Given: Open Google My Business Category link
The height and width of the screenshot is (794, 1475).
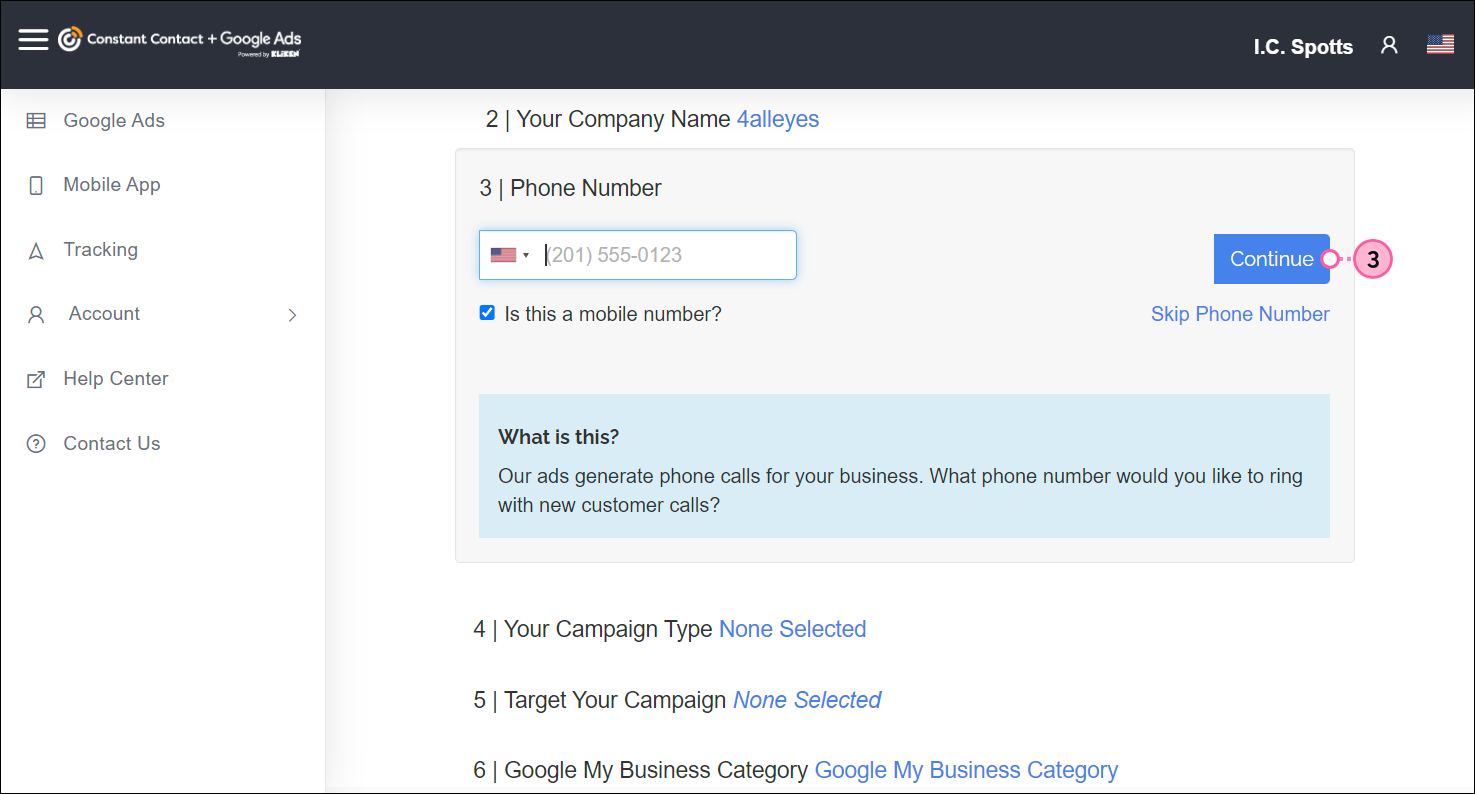Looking at the screenshot, I should pos(966,770).
